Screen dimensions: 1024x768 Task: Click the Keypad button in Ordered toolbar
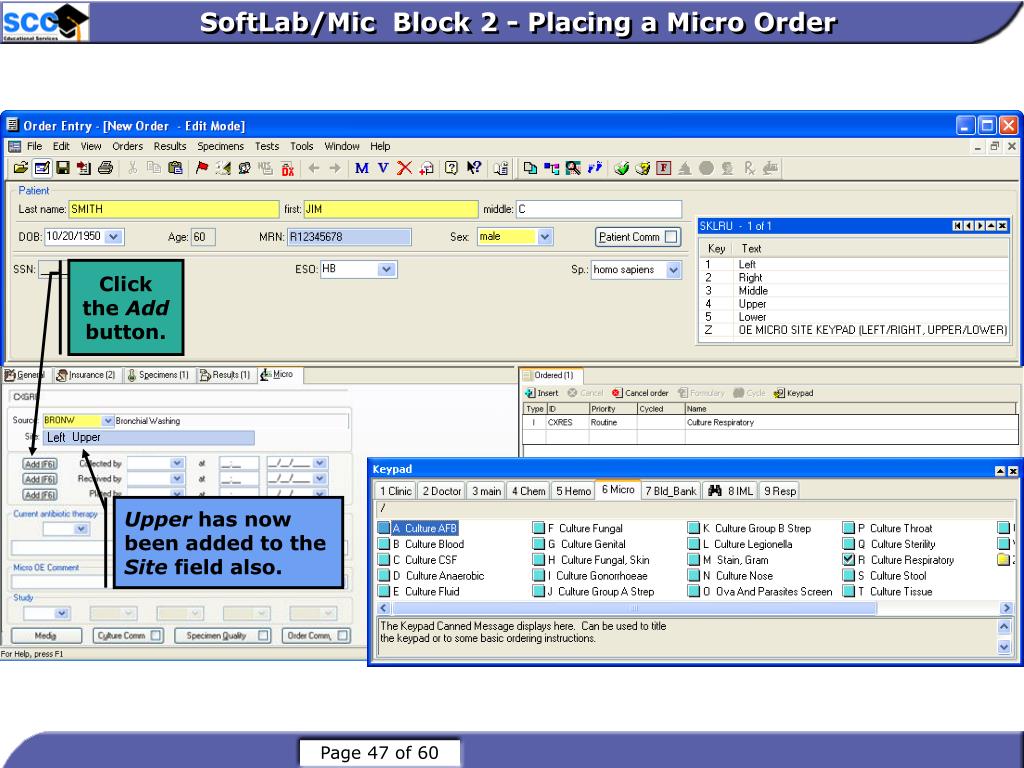pyautogui.click(x=793, y=393)
